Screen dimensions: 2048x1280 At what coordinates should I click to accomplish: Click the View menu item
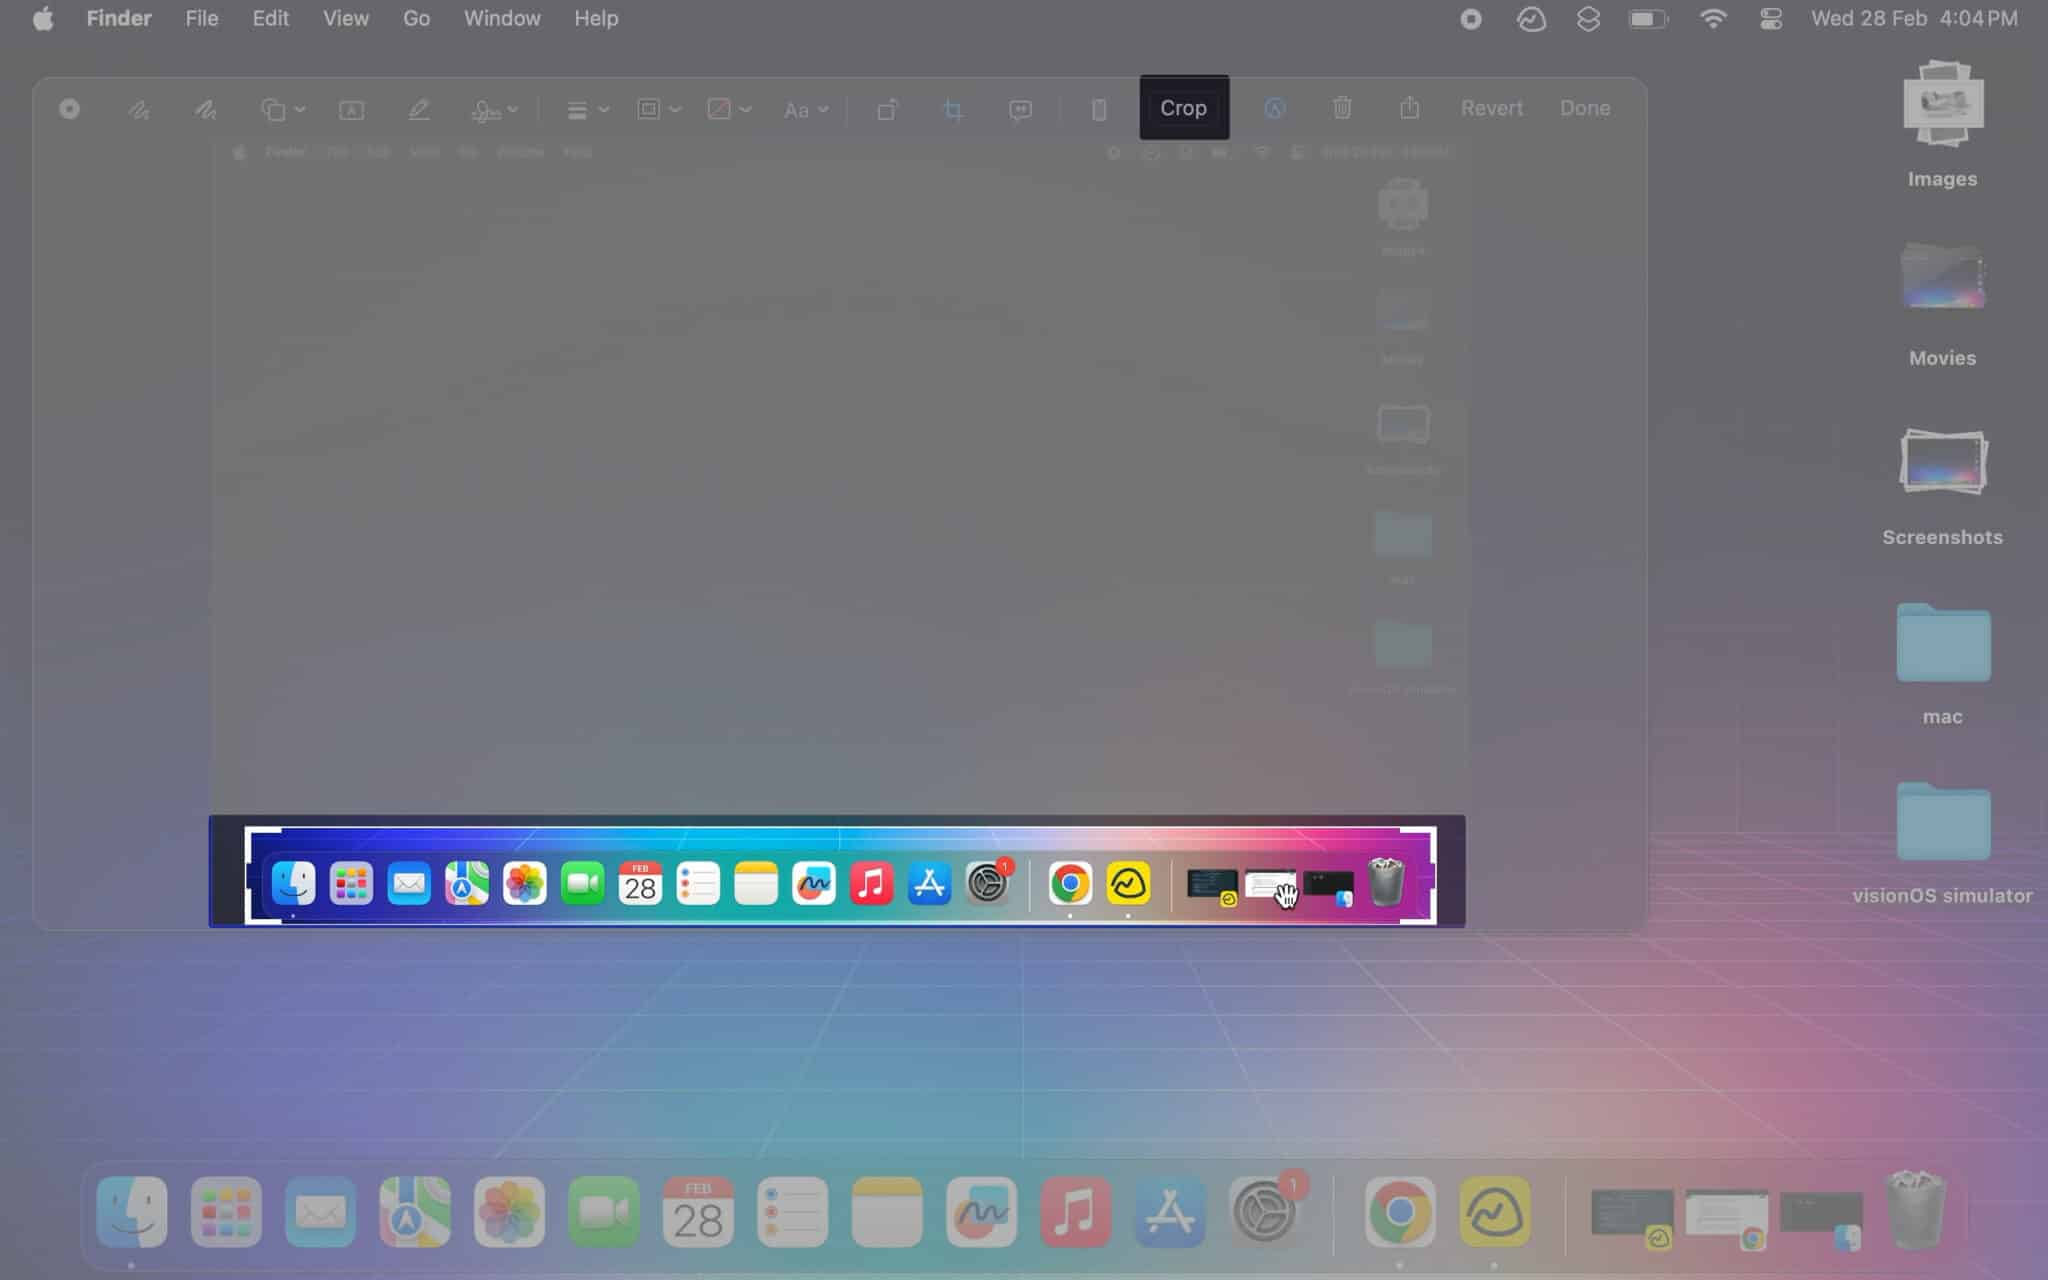345,18
